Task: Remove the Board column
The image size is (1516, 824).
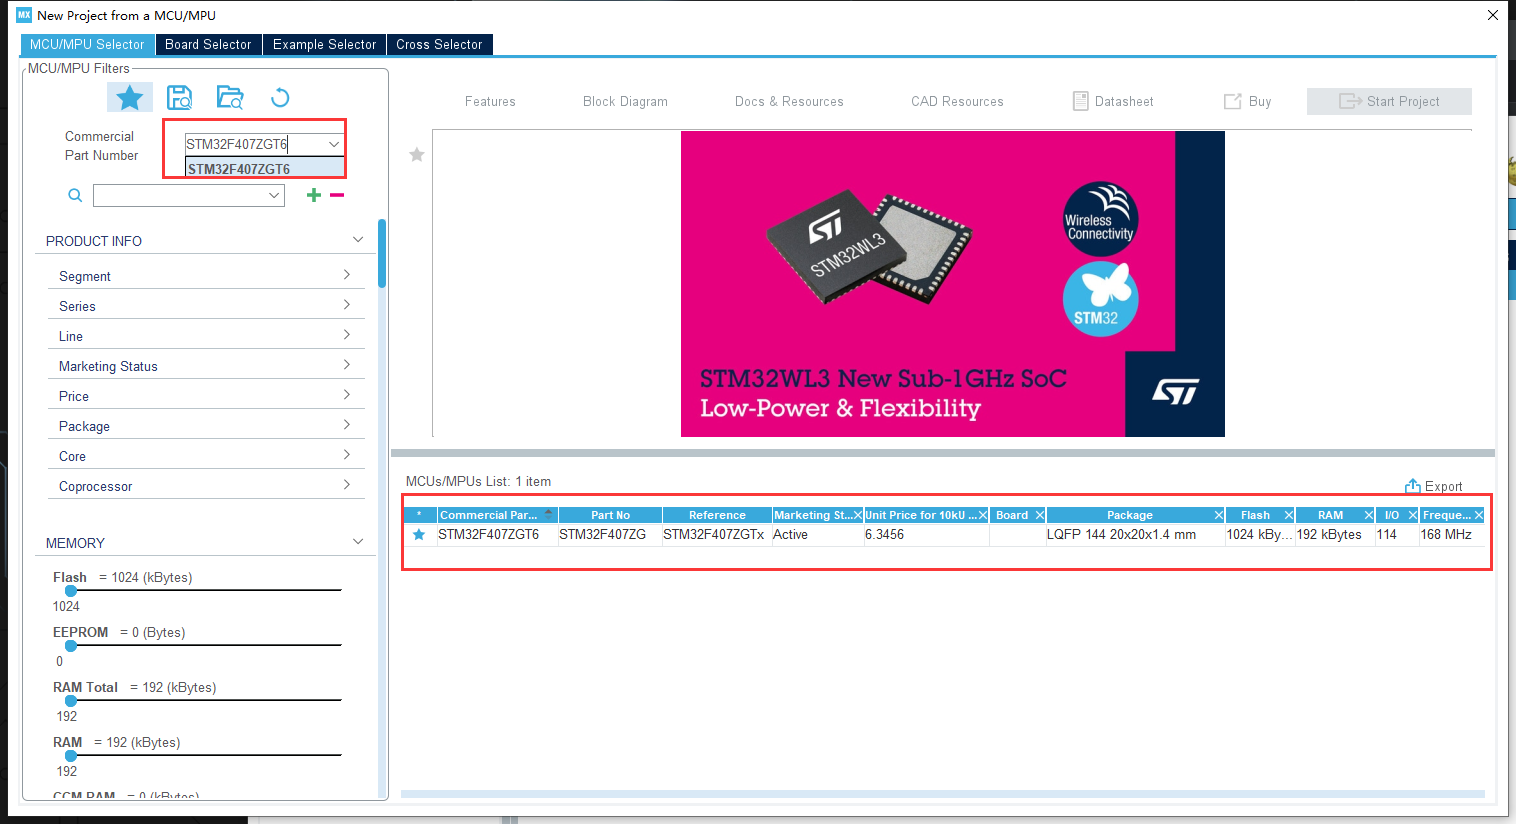Action: tap(1040, 515)
